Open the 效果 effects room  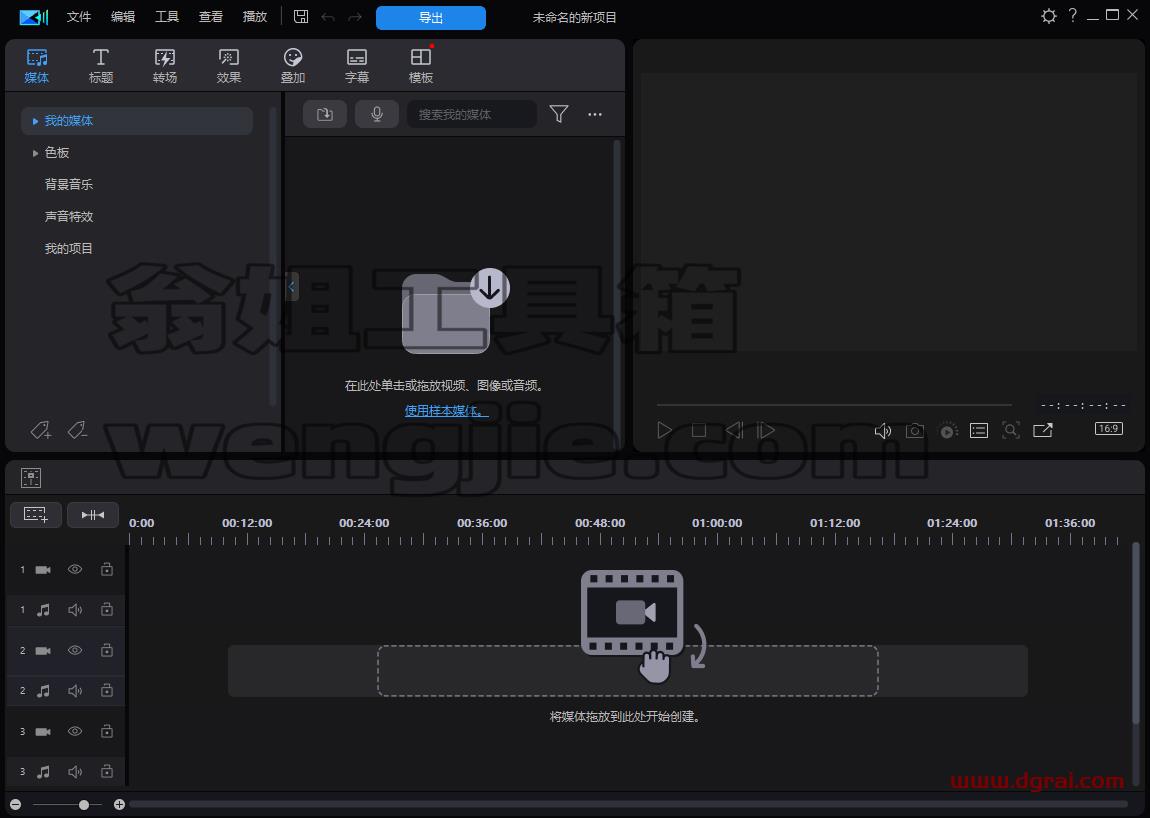point(229,66)
